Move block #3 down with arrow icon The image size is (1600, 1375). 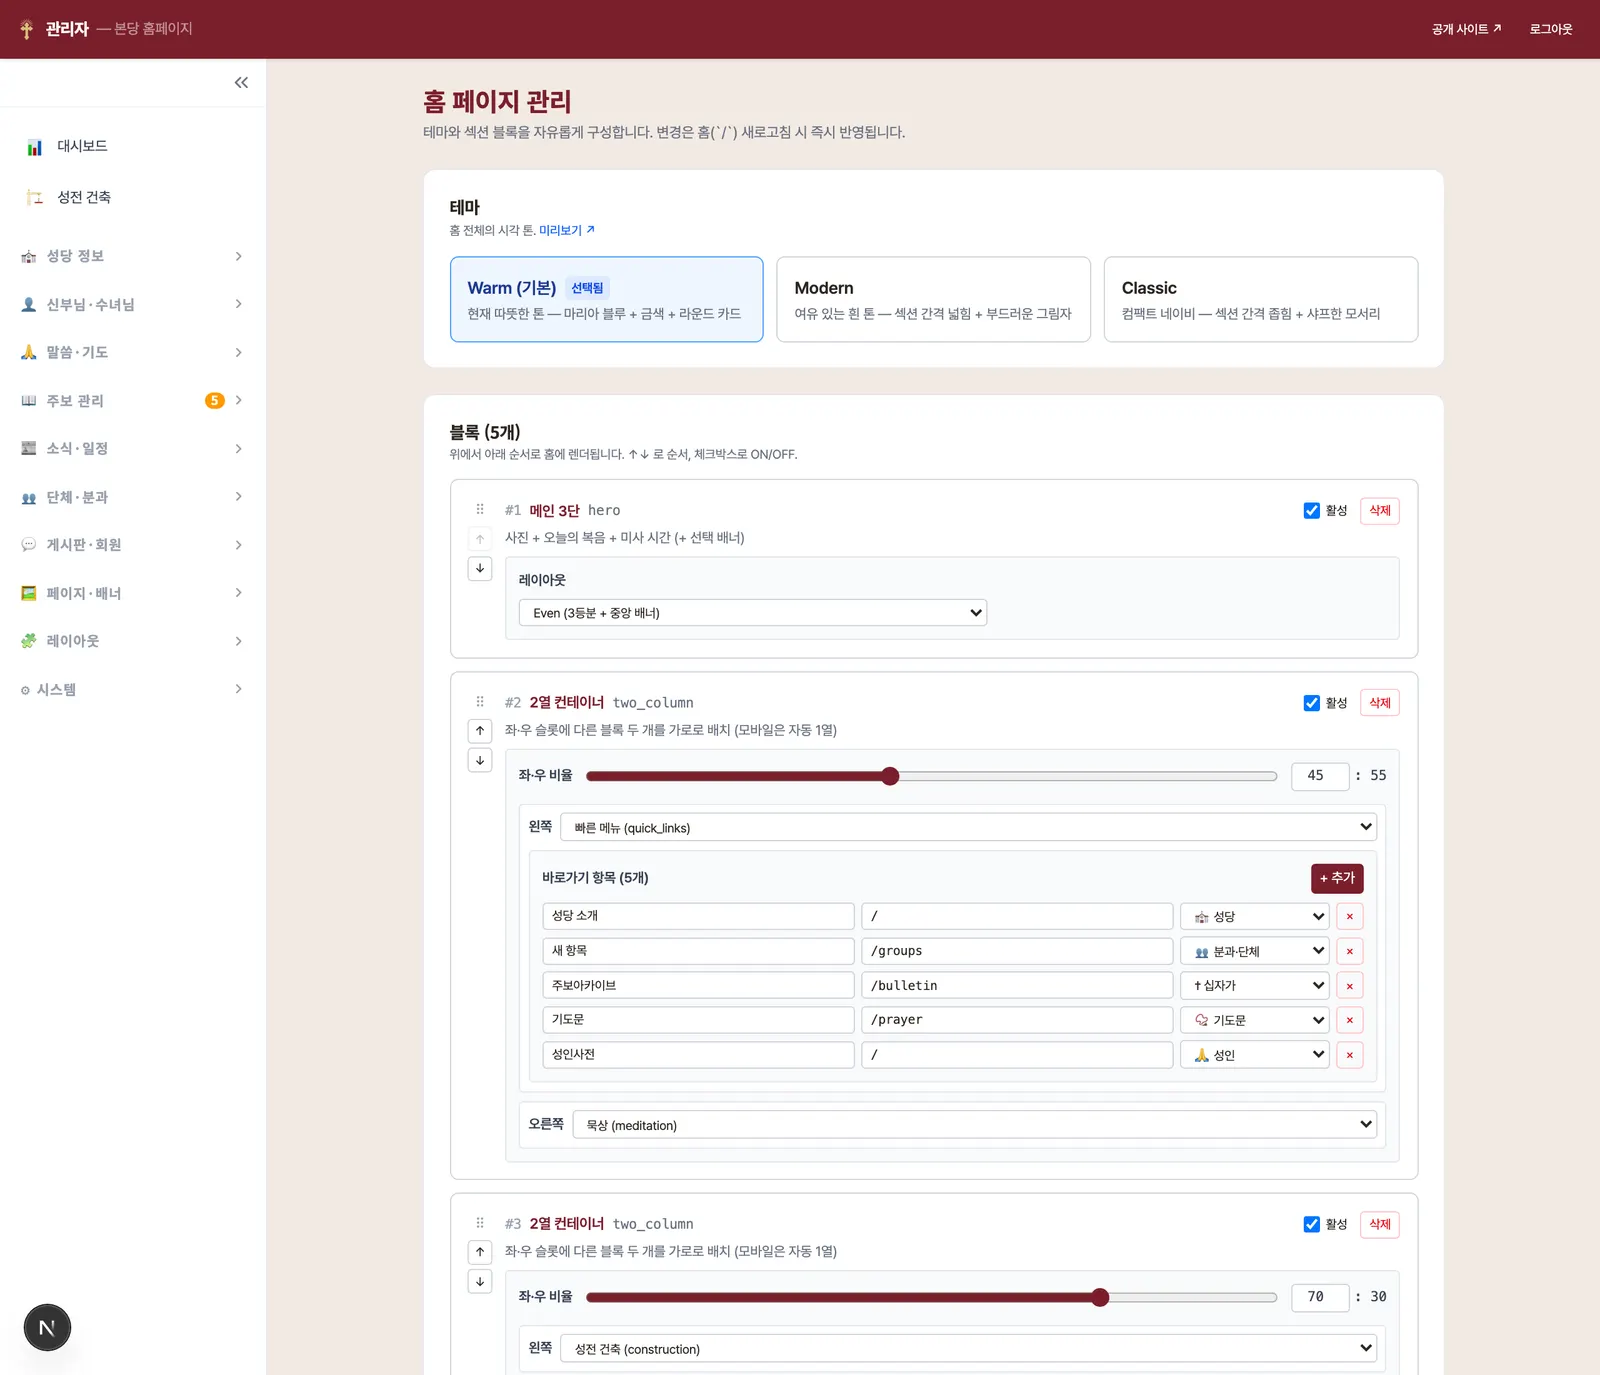(x=480, y=1282)
